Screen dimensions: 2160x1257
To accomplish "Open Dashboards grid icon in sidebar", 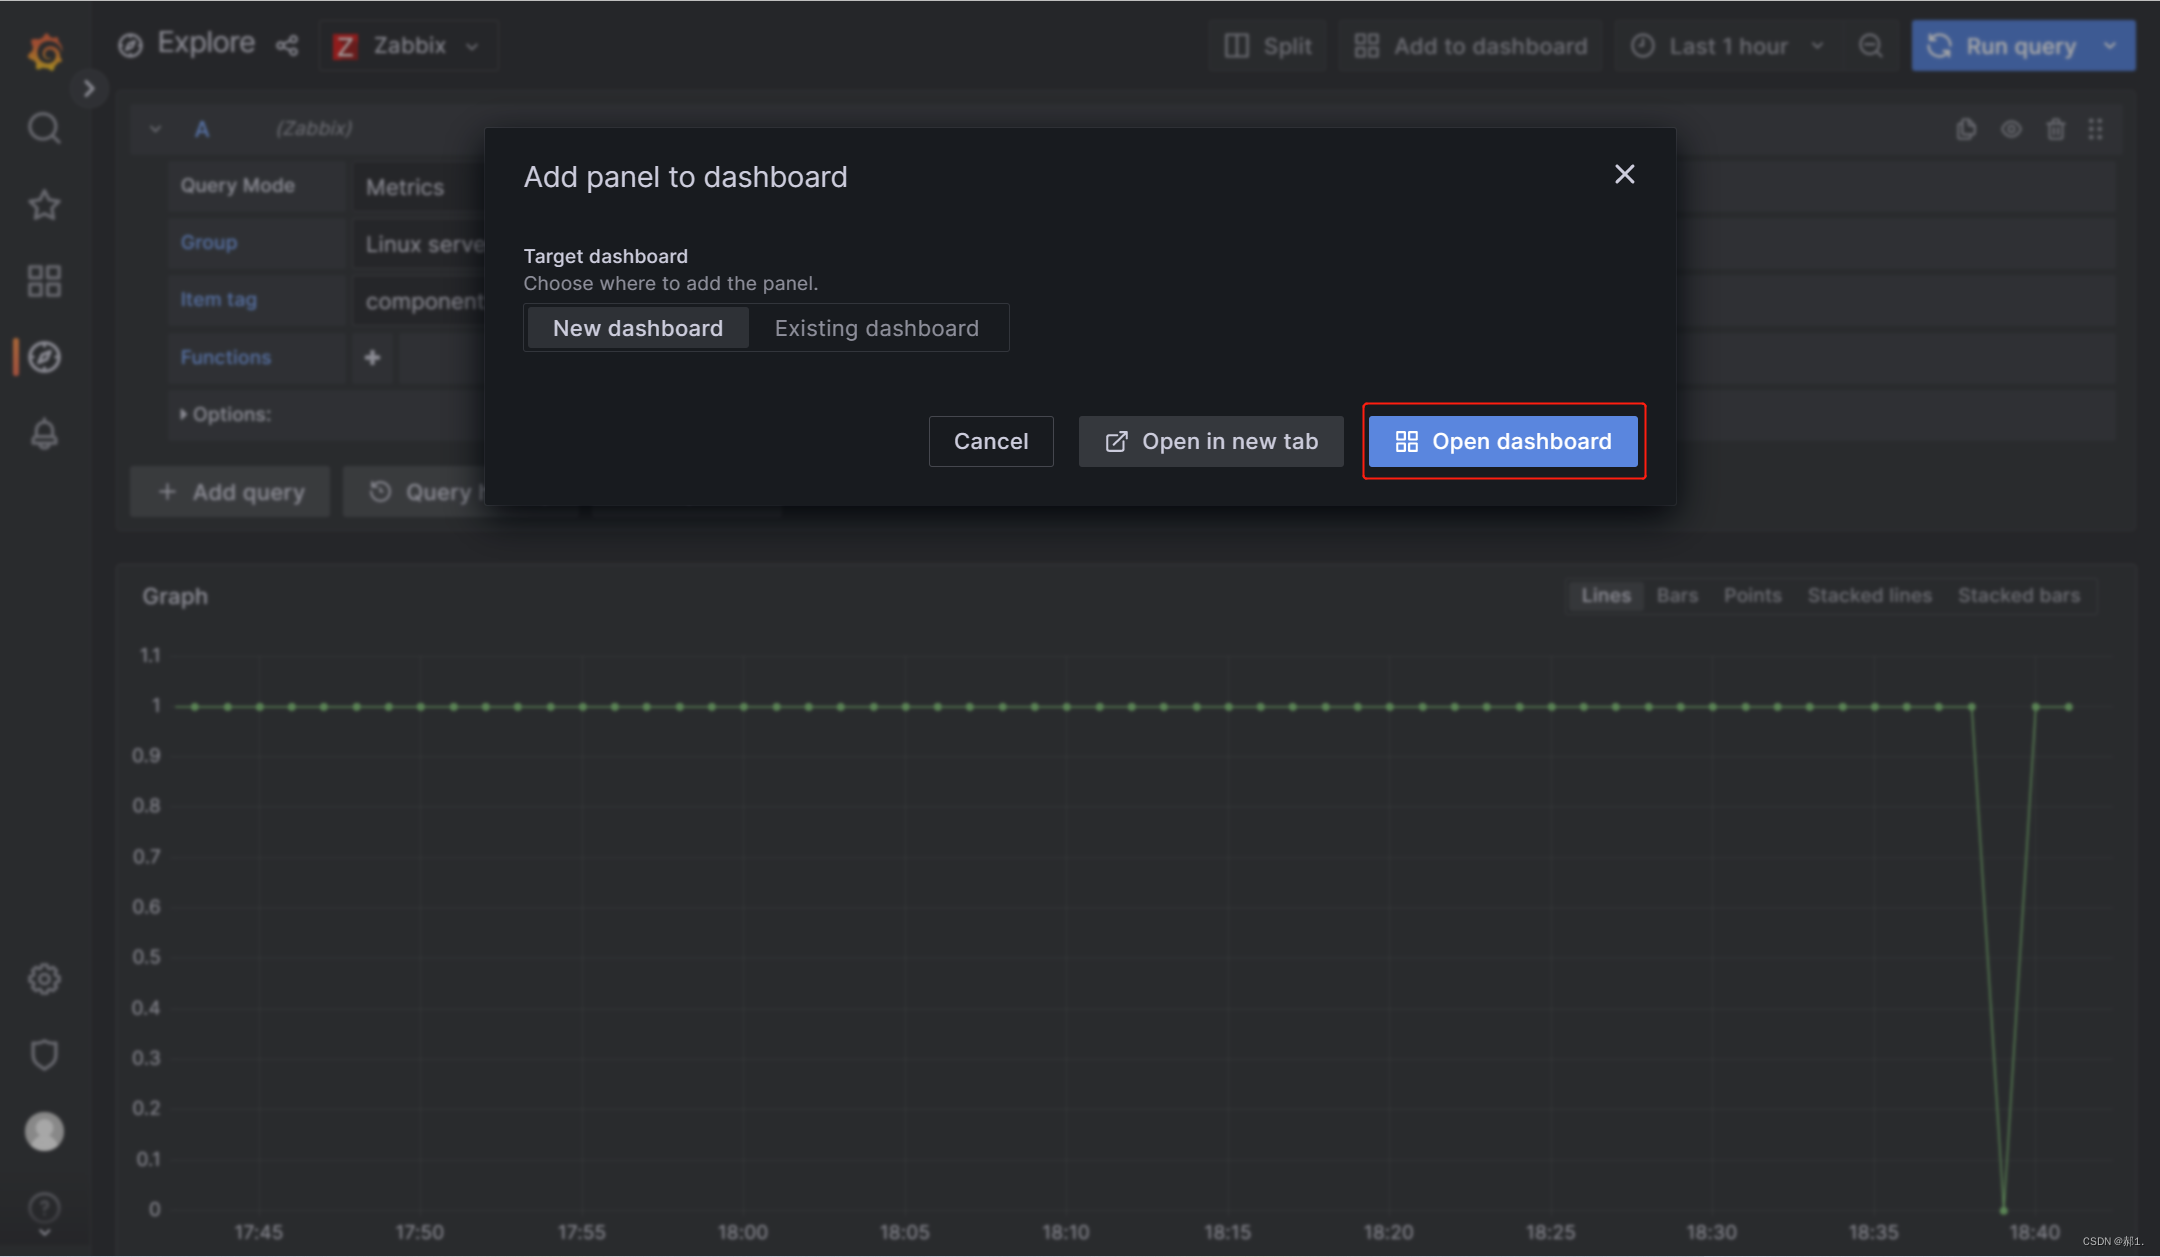I will (x=44, y=281).
